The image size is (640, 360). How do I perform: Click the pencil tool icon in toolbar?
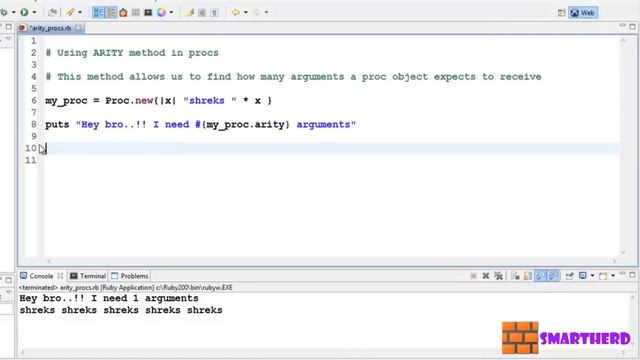(x=70, y=12)
